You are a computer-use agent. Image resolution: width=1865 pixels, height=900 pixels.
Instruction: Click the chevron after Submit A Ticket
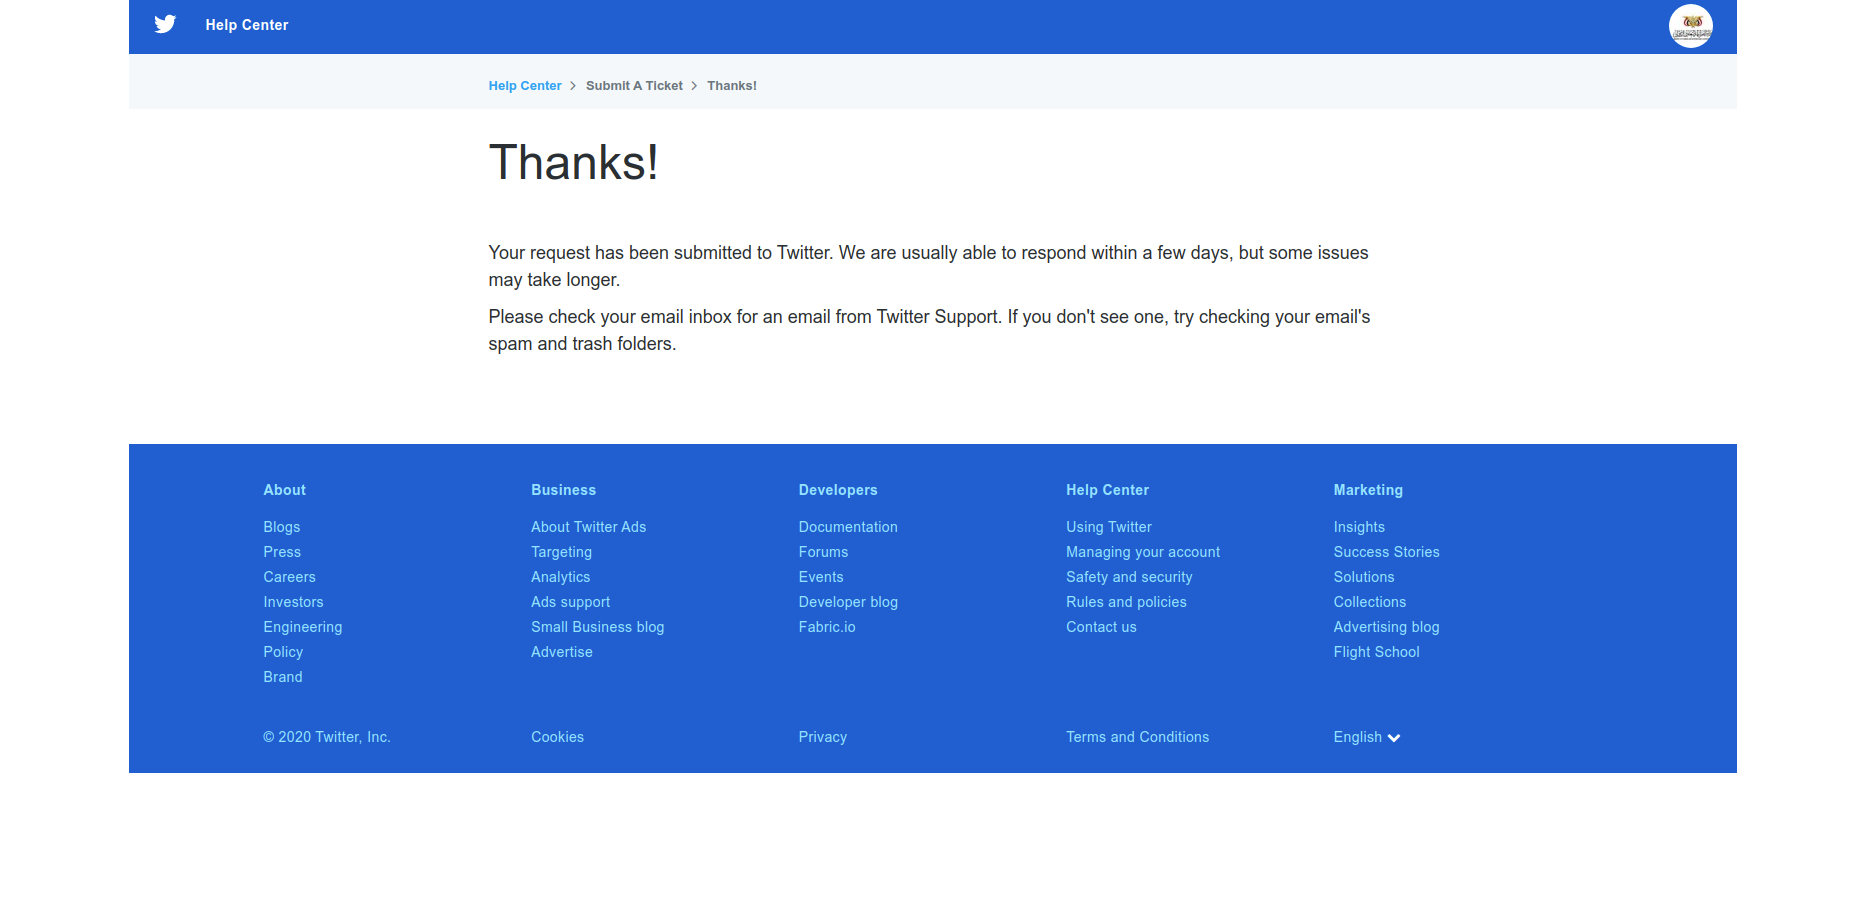click(x=694, y=86)
